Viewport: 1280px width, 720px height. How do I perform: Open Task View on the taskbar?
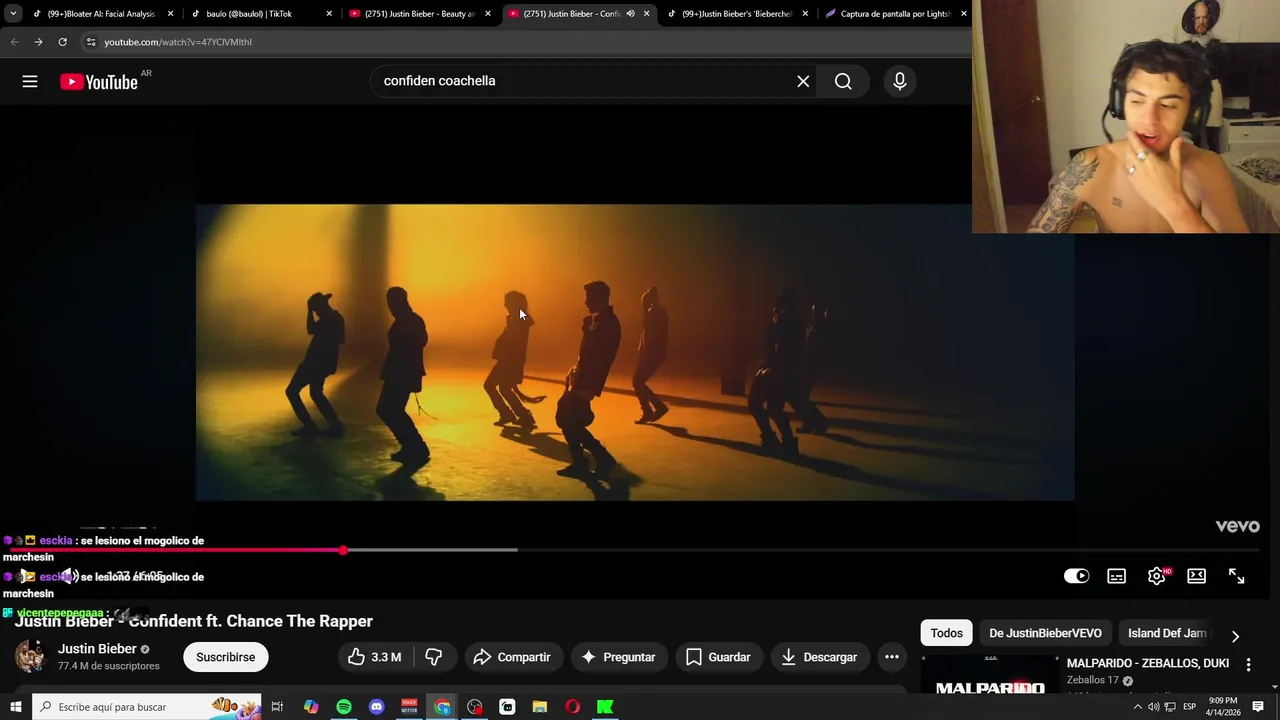point(277,707)
